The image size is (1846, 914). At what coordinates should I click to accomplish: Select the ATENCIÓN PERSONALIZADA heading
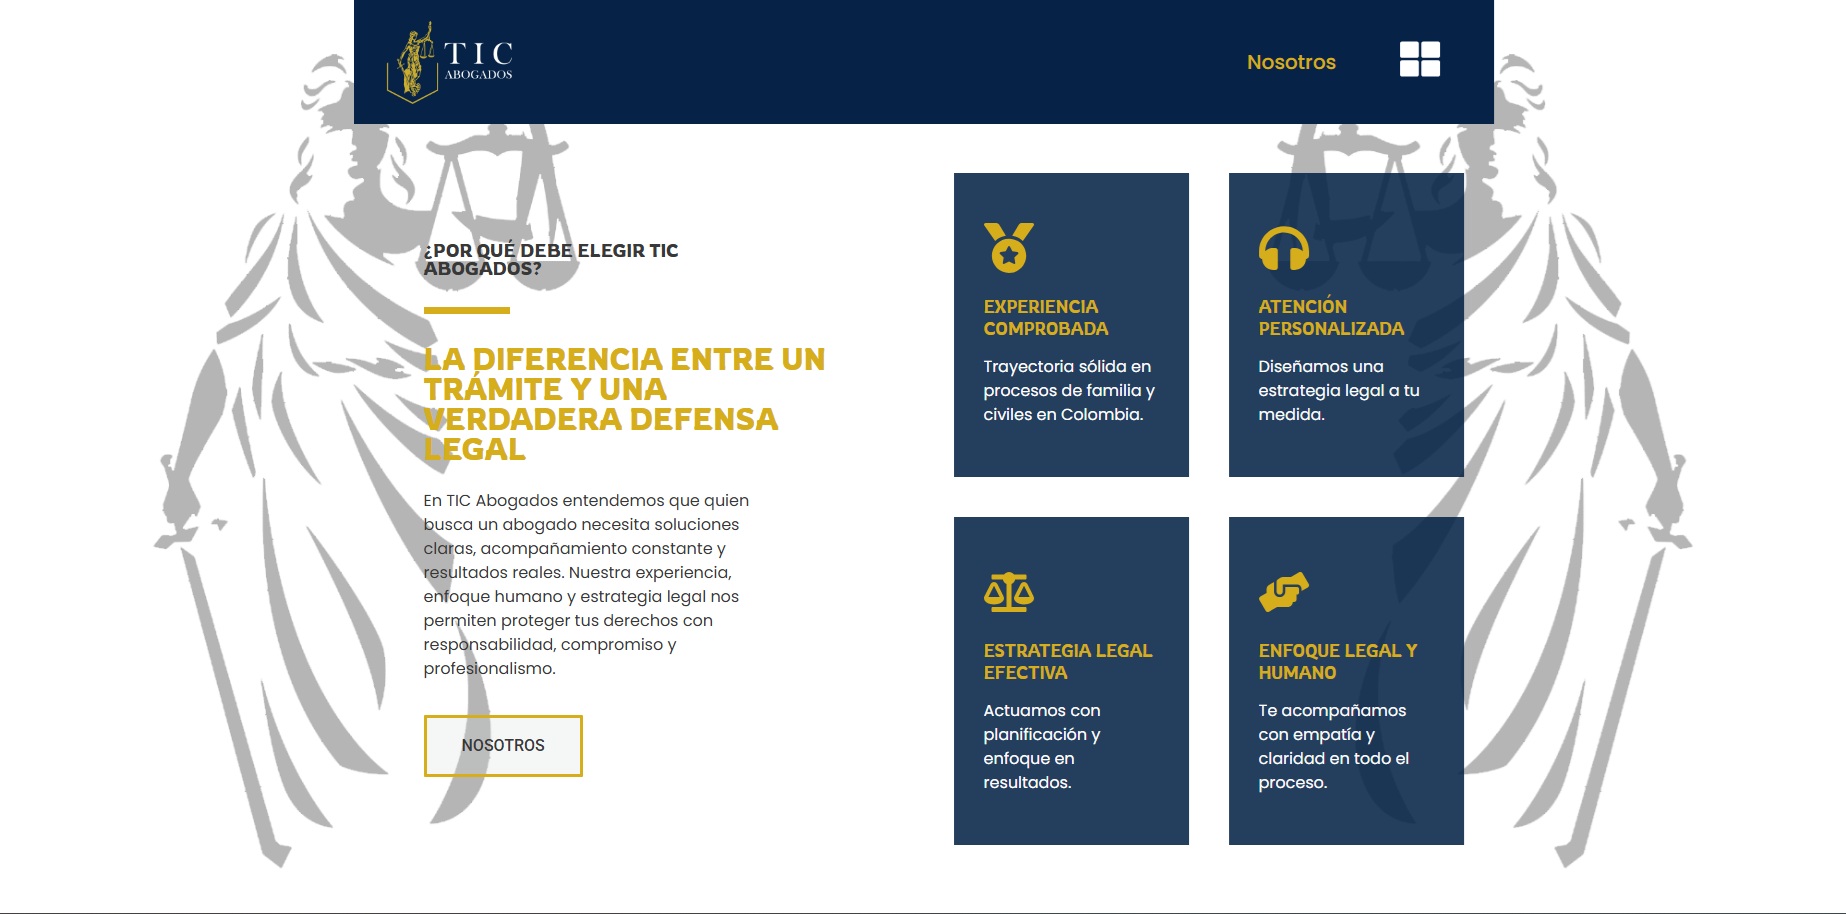pyautogui.click(x=1330, y=317)
